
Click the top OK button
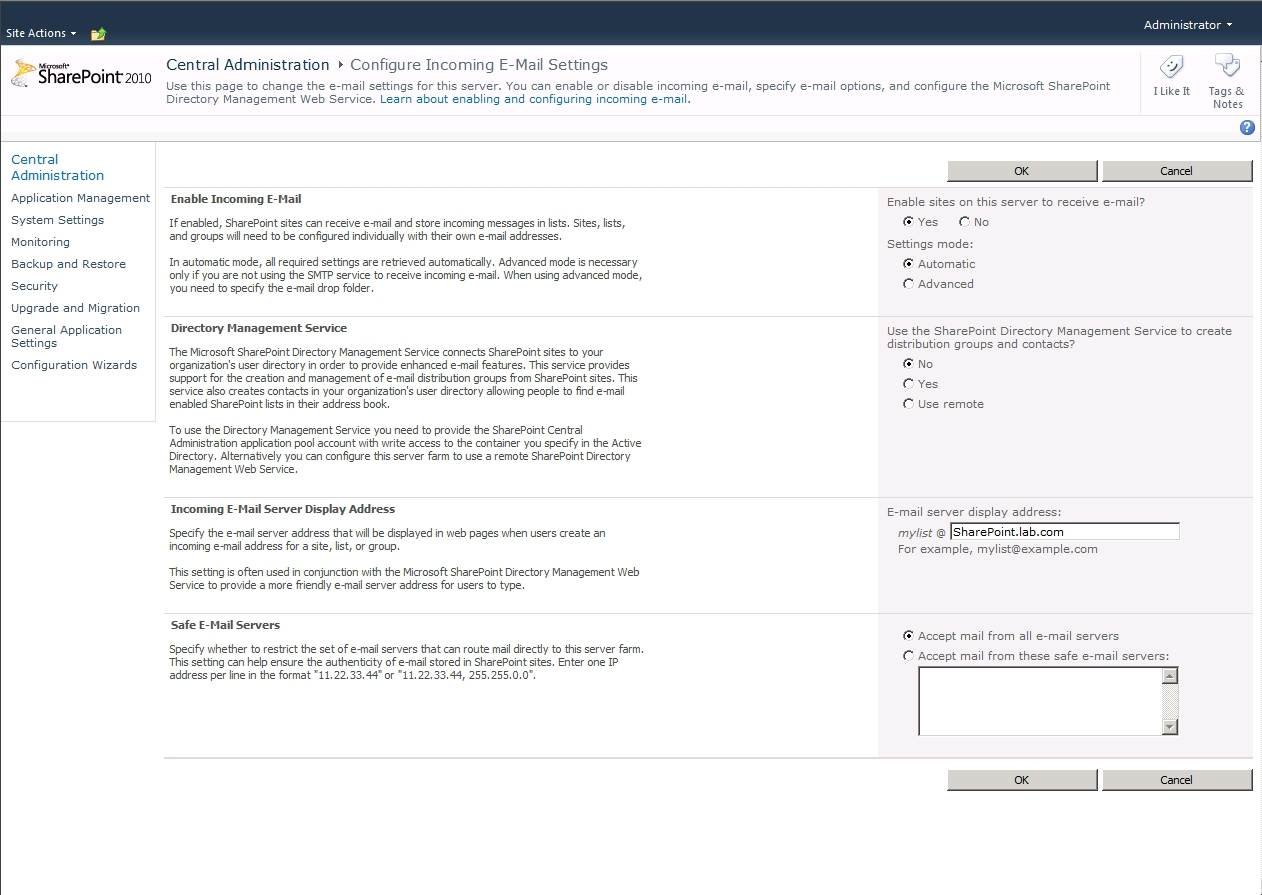coord(1021,171)
